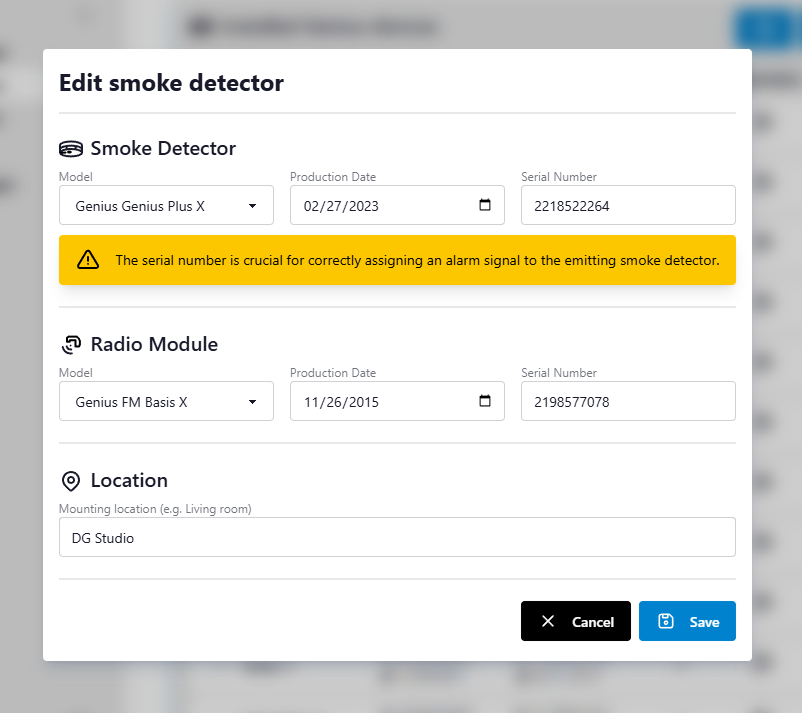This screenshot has width=802, height=713.
Task: Click the Location section heading text
Action: click(x=129, y=481)
